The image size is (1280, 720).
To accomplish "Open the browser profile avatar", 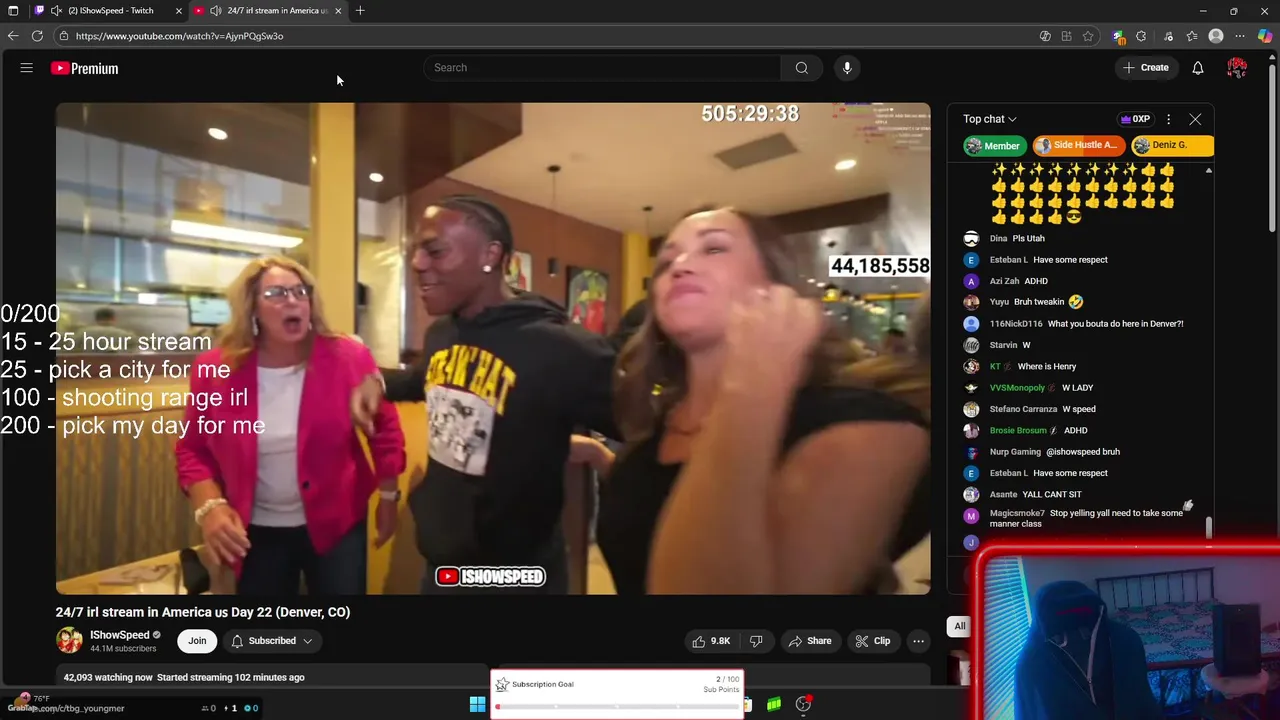I will [x=1216, y=36].
